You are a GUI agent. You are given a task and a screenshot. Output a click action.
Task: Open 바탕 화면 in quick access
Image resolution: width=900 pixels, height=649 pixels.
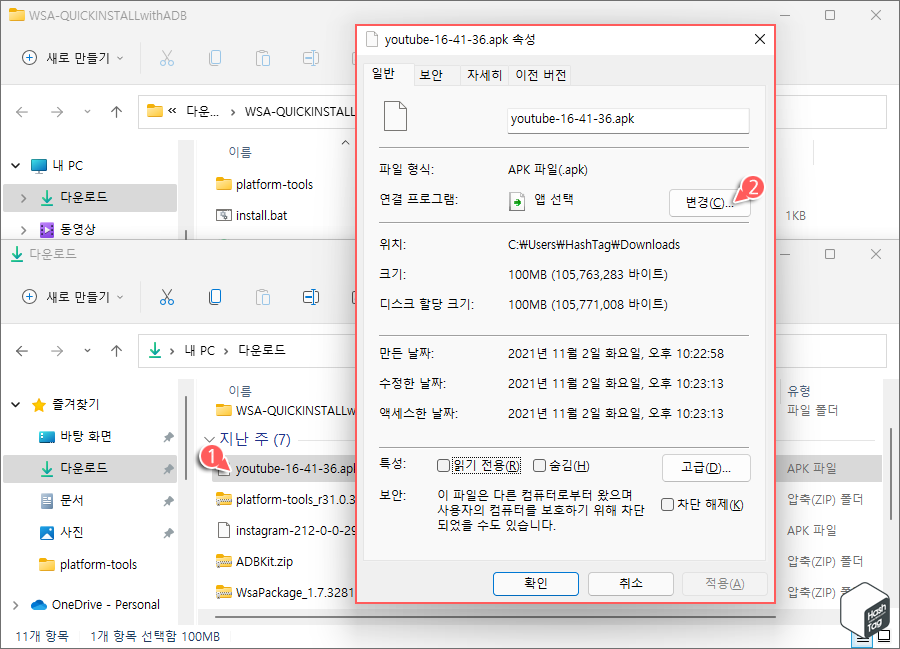click(86, 437)
